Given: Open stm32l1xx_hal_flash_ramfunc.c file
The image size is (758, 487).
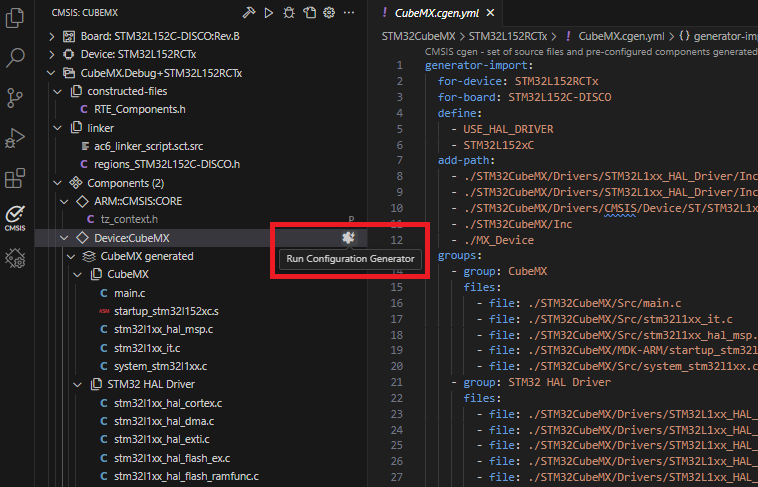Looking at the screenshot, I should tap(186, 476).
